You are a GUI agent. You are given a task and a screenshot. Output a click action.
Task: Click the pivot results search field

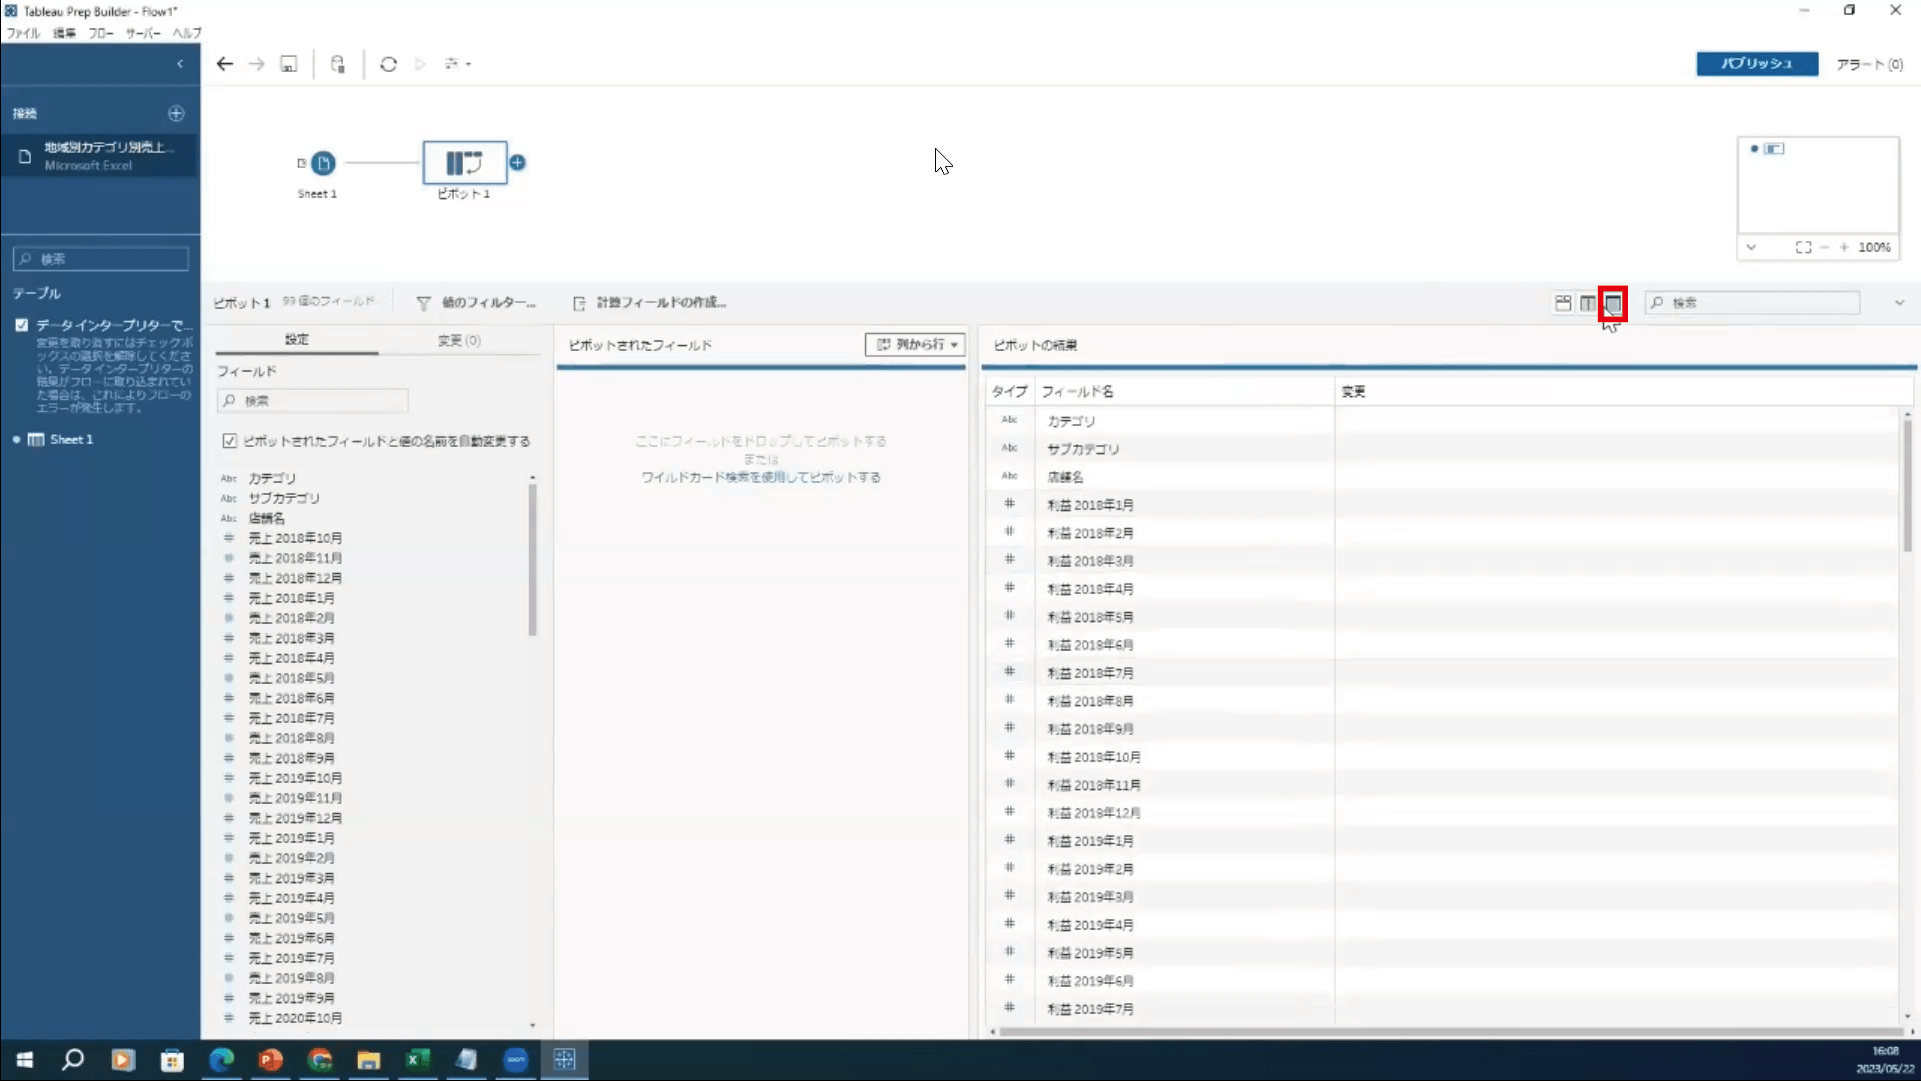coord(1753,303)
